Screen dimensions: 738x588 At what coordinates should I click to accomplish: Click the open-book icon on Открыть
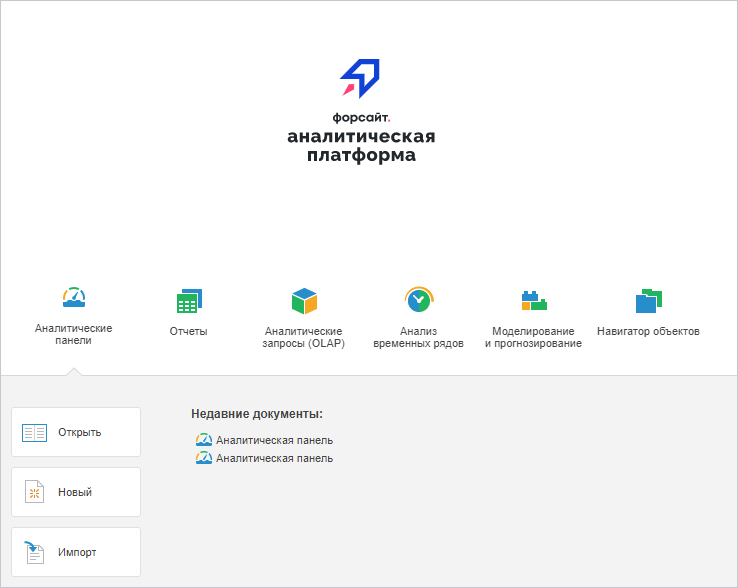pos(34,433)
